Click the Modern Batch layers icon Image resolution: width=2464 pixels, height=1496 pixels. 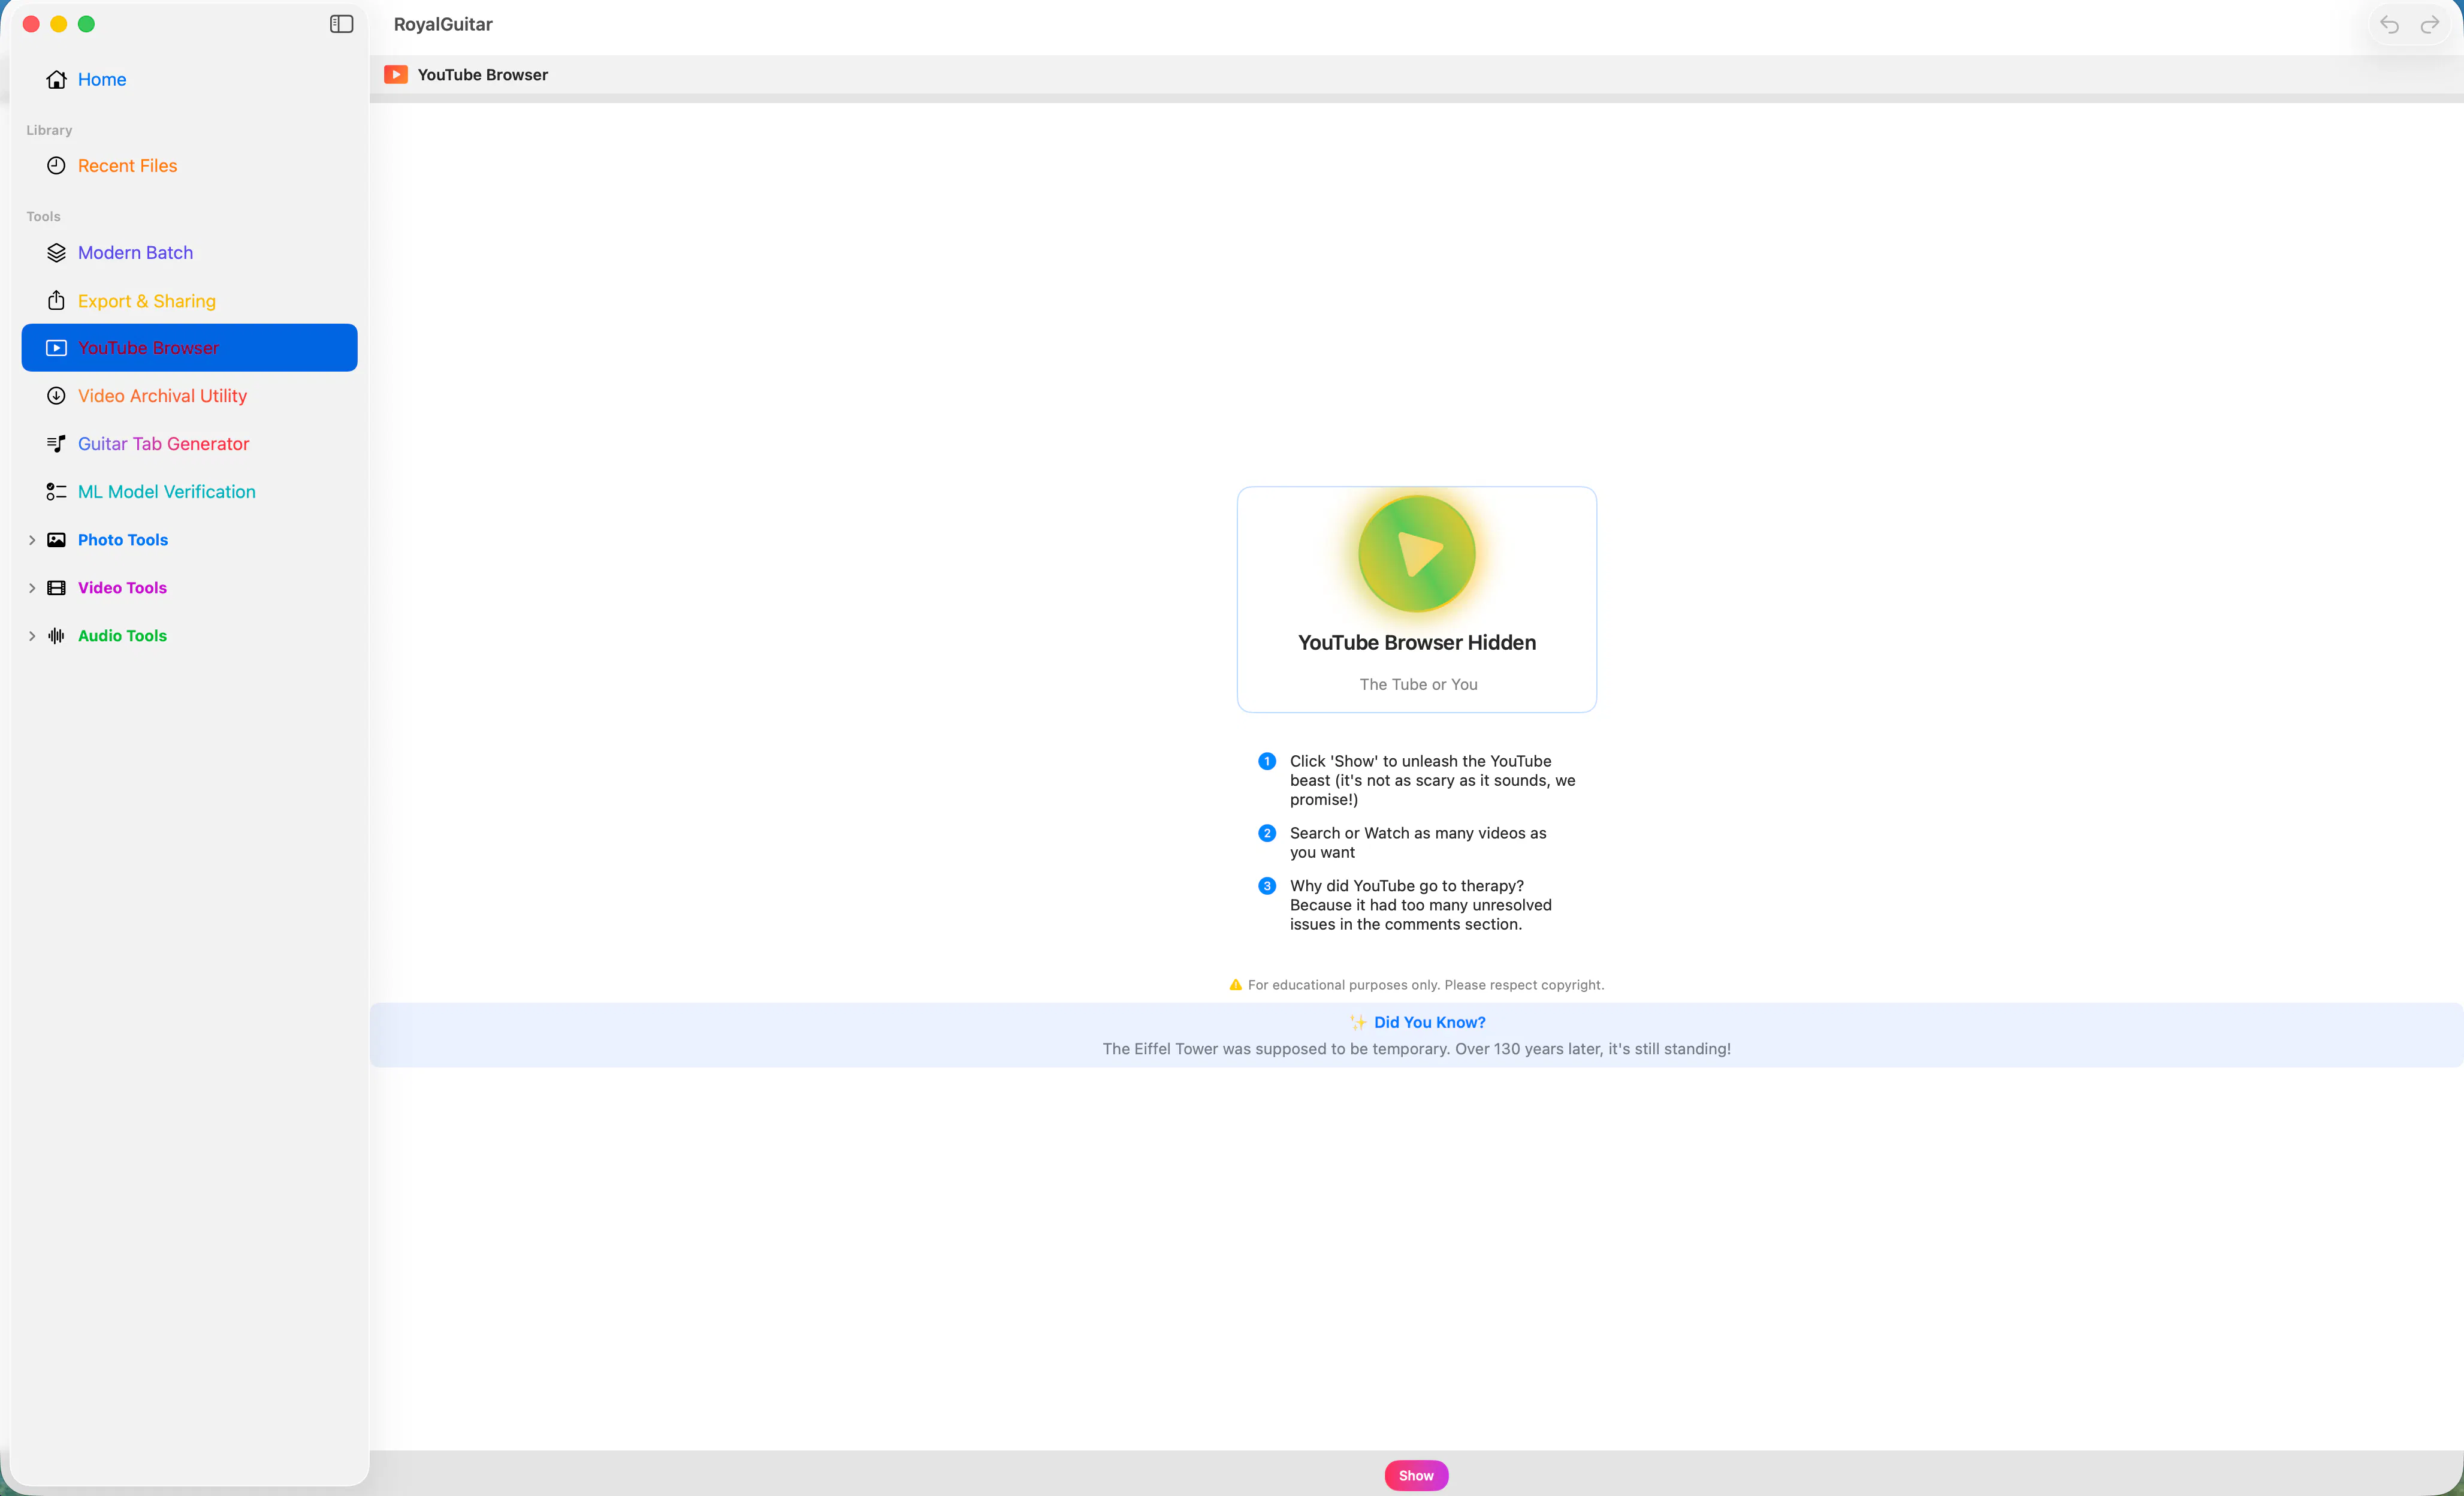[x=56, y=253]
